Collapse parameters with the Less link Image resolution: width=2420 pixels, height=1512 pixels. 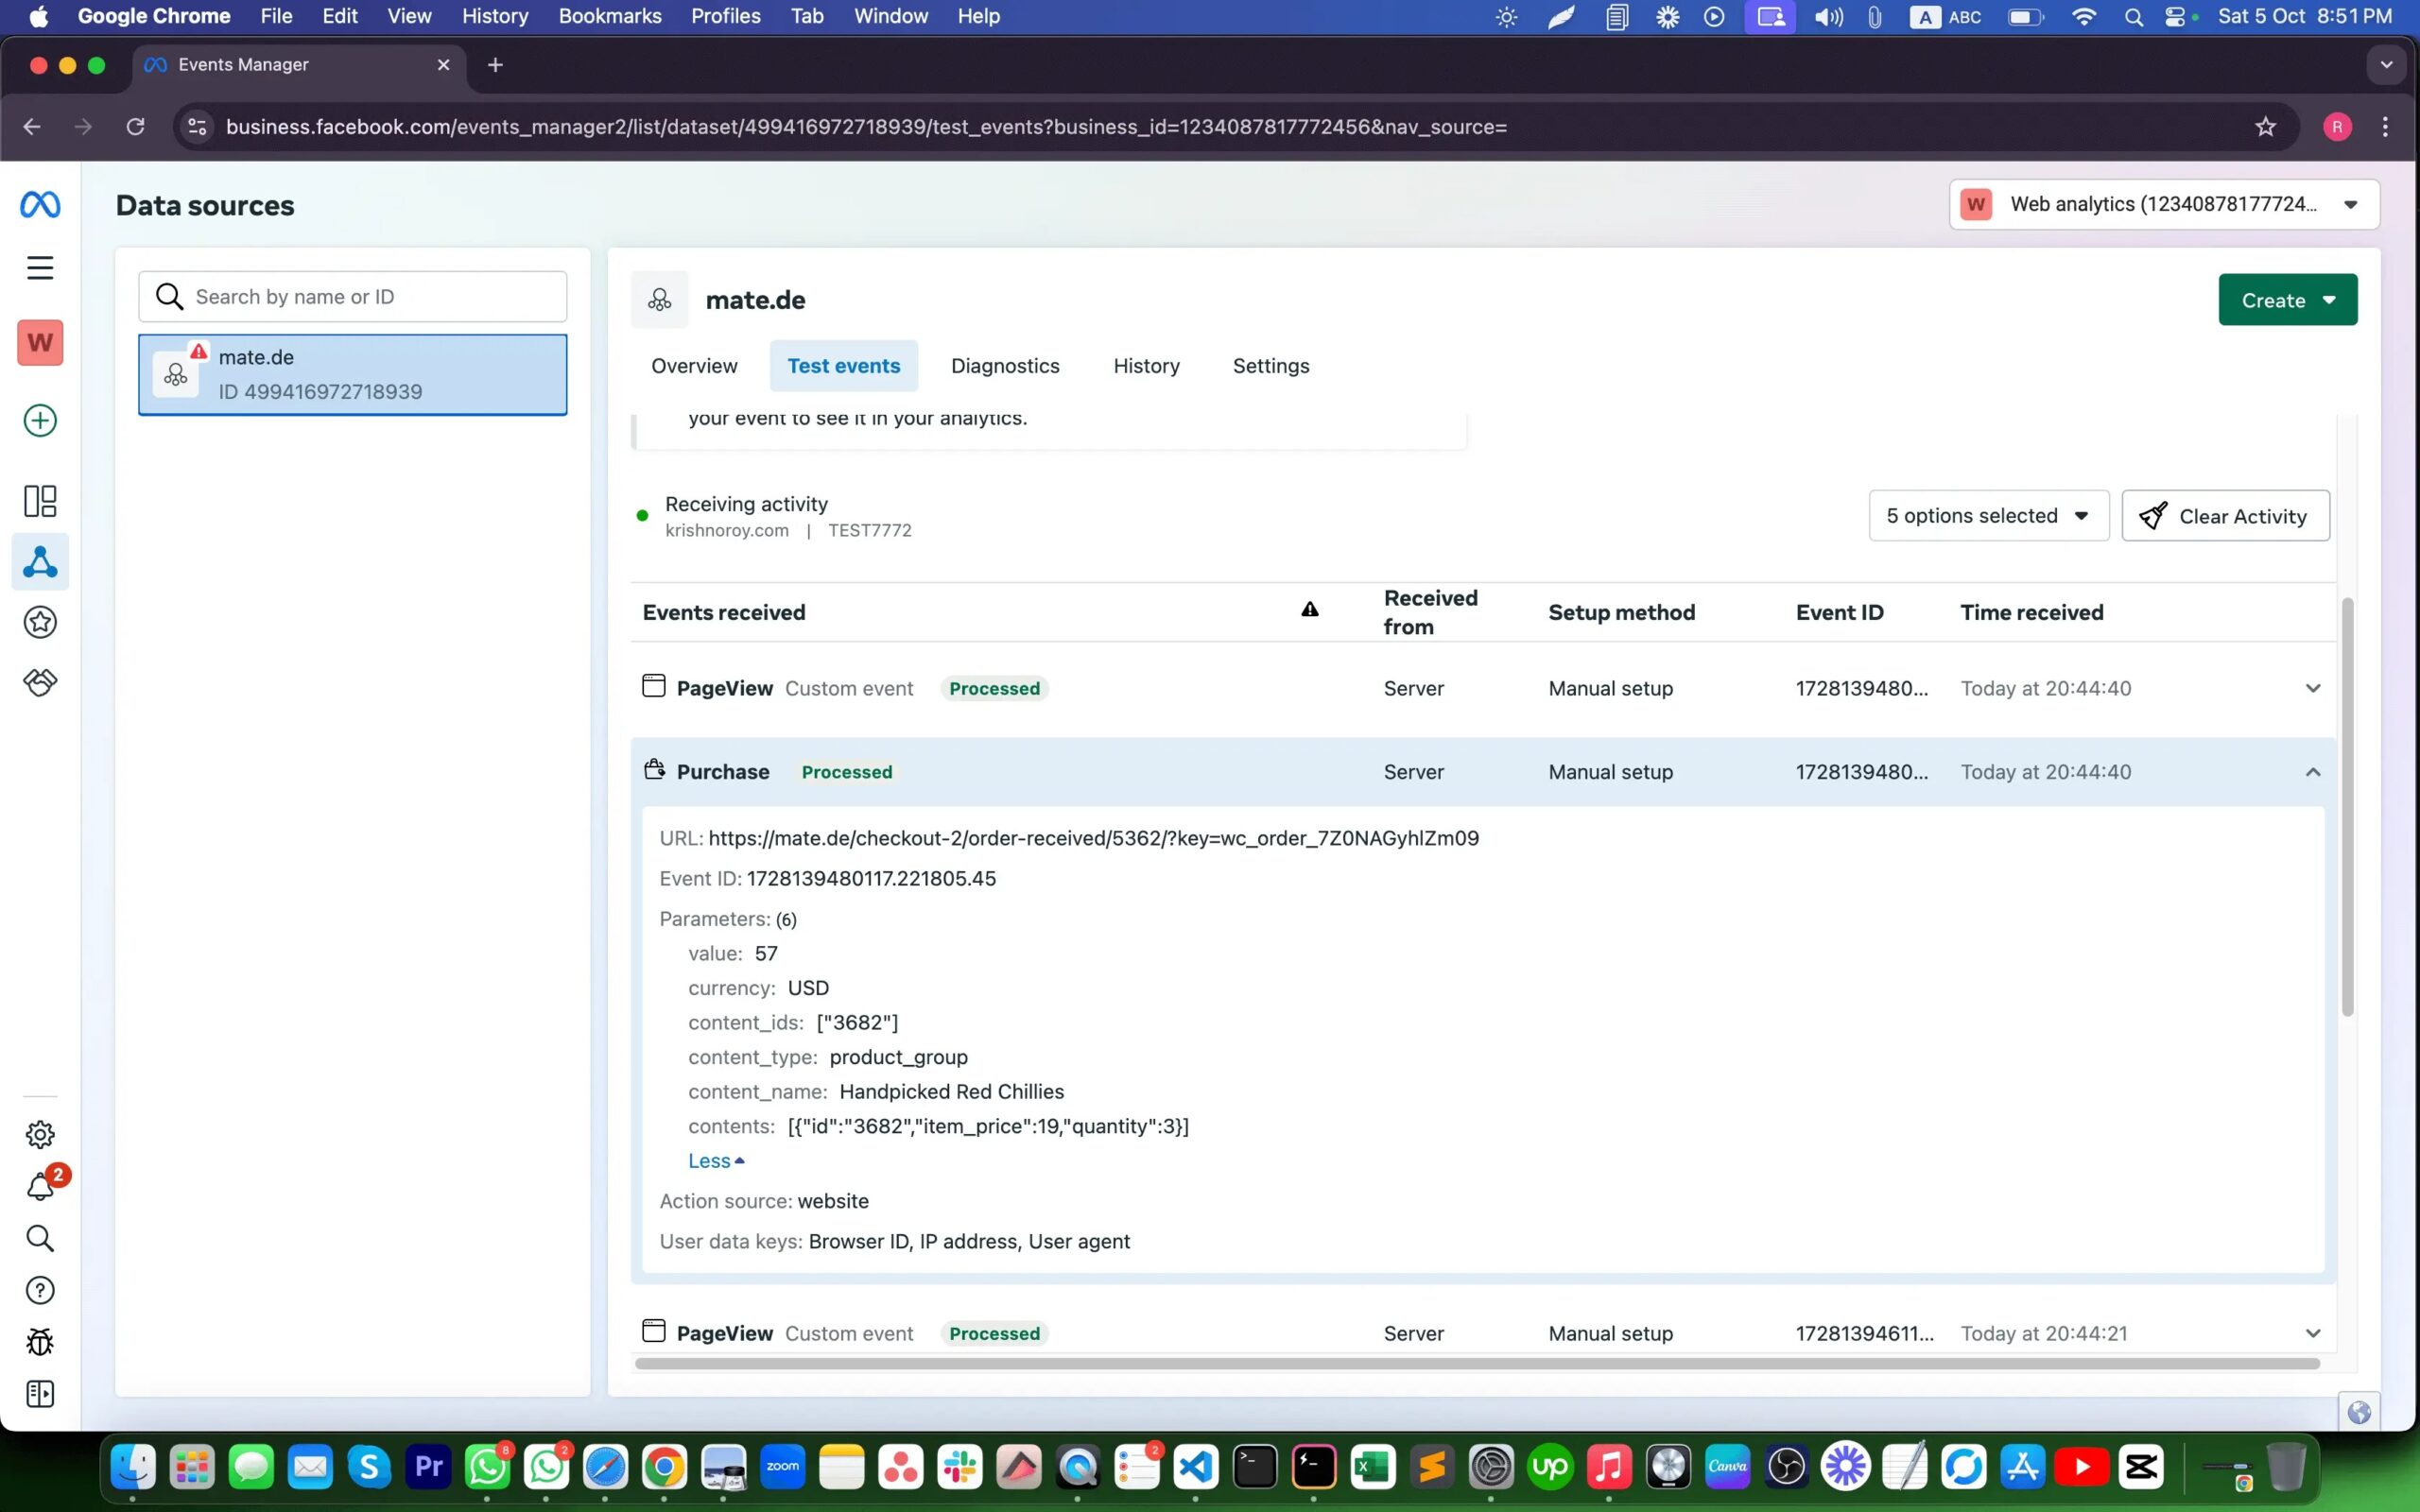[x=716, y=1161]
